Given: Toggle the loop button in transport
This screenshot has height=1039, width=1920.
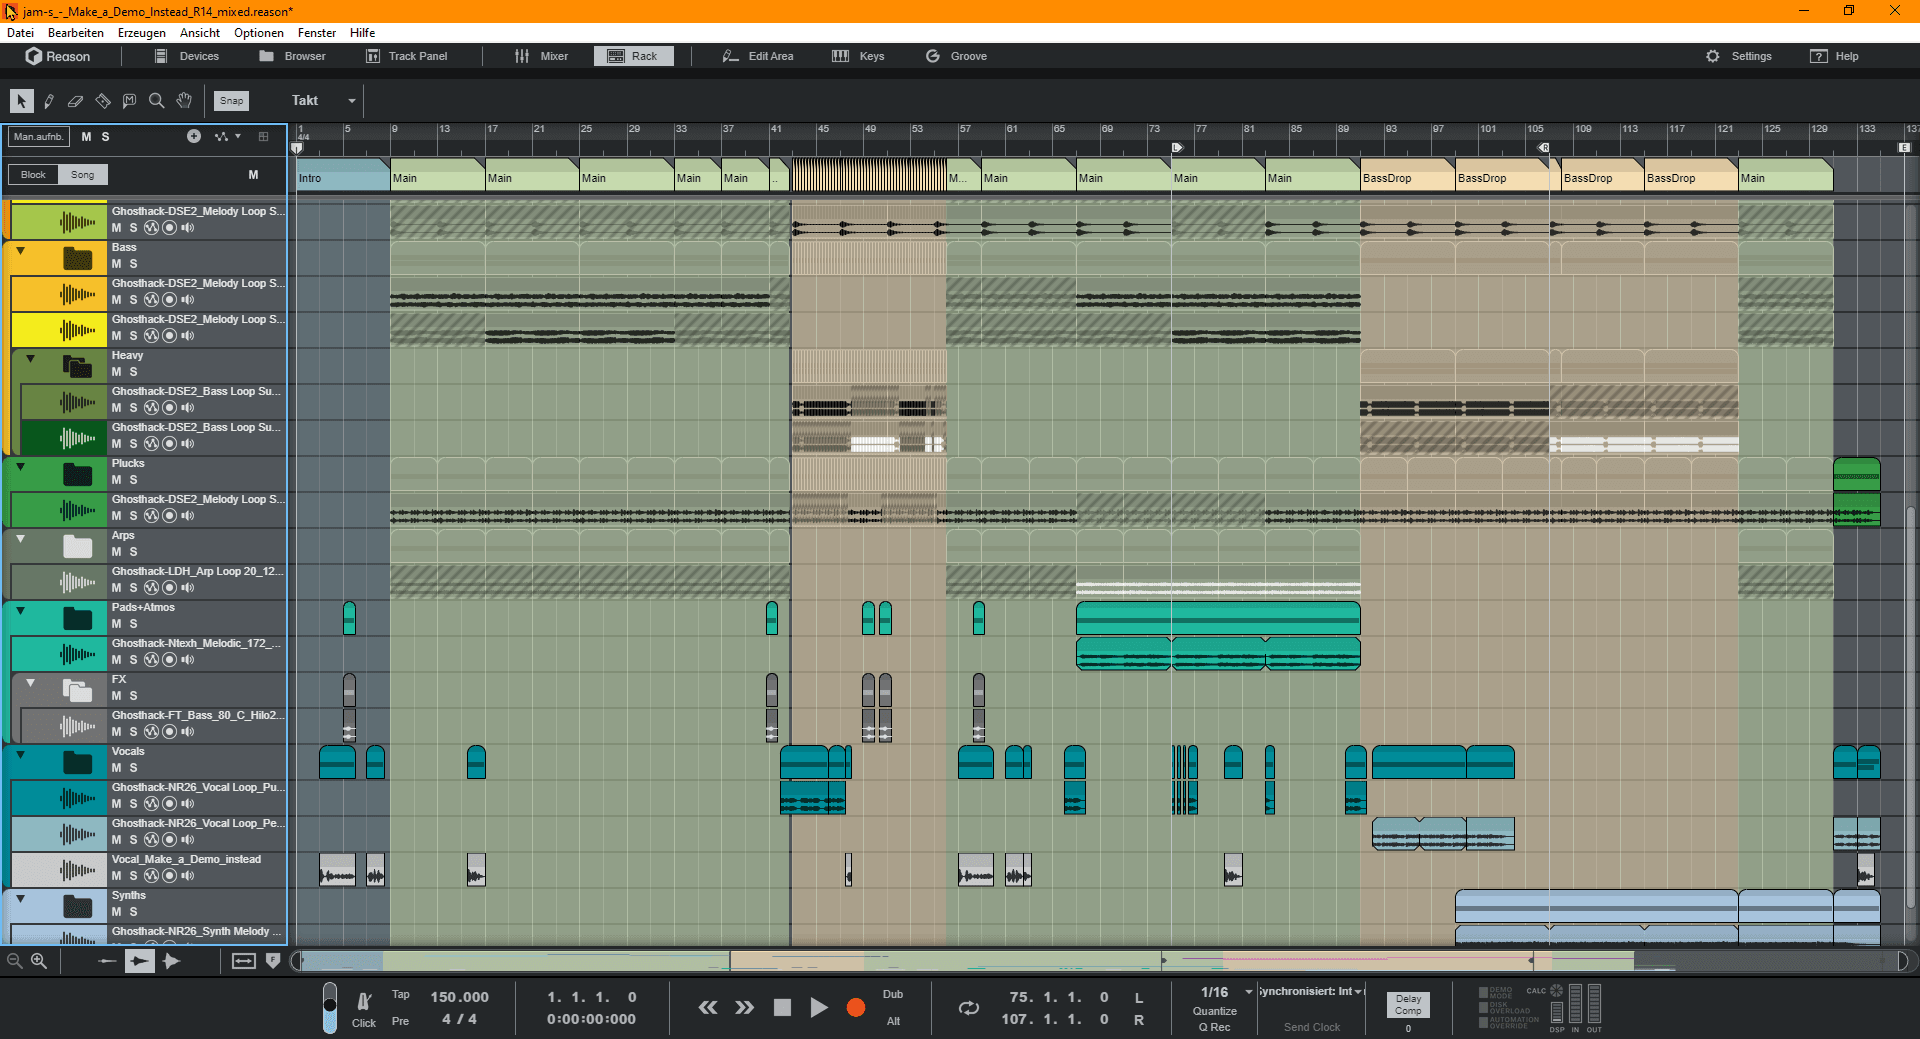Looking at the screenshot, I should click(x=969, y=1008).
